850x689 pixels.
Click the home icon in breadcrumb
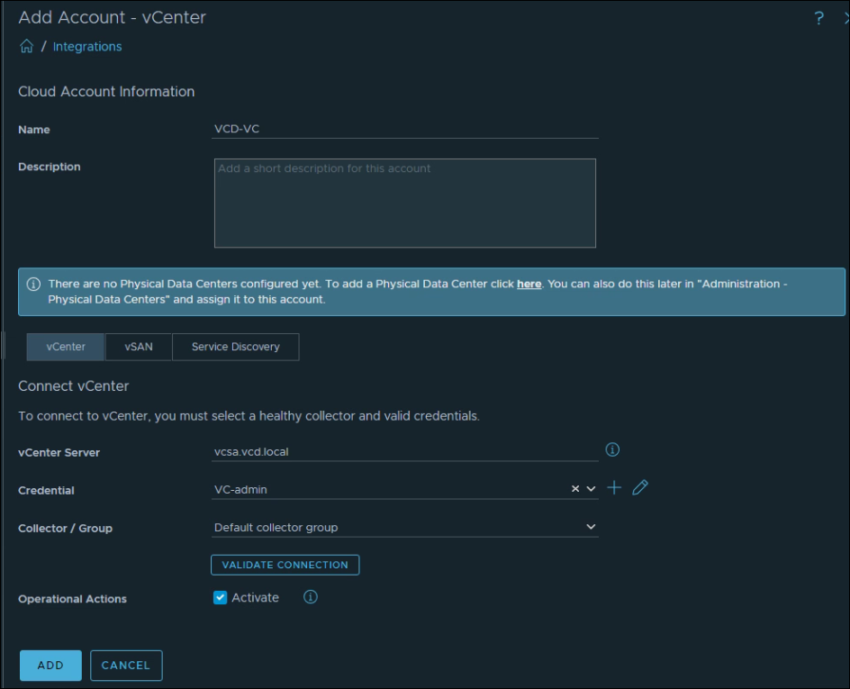(x=26, y=47)
